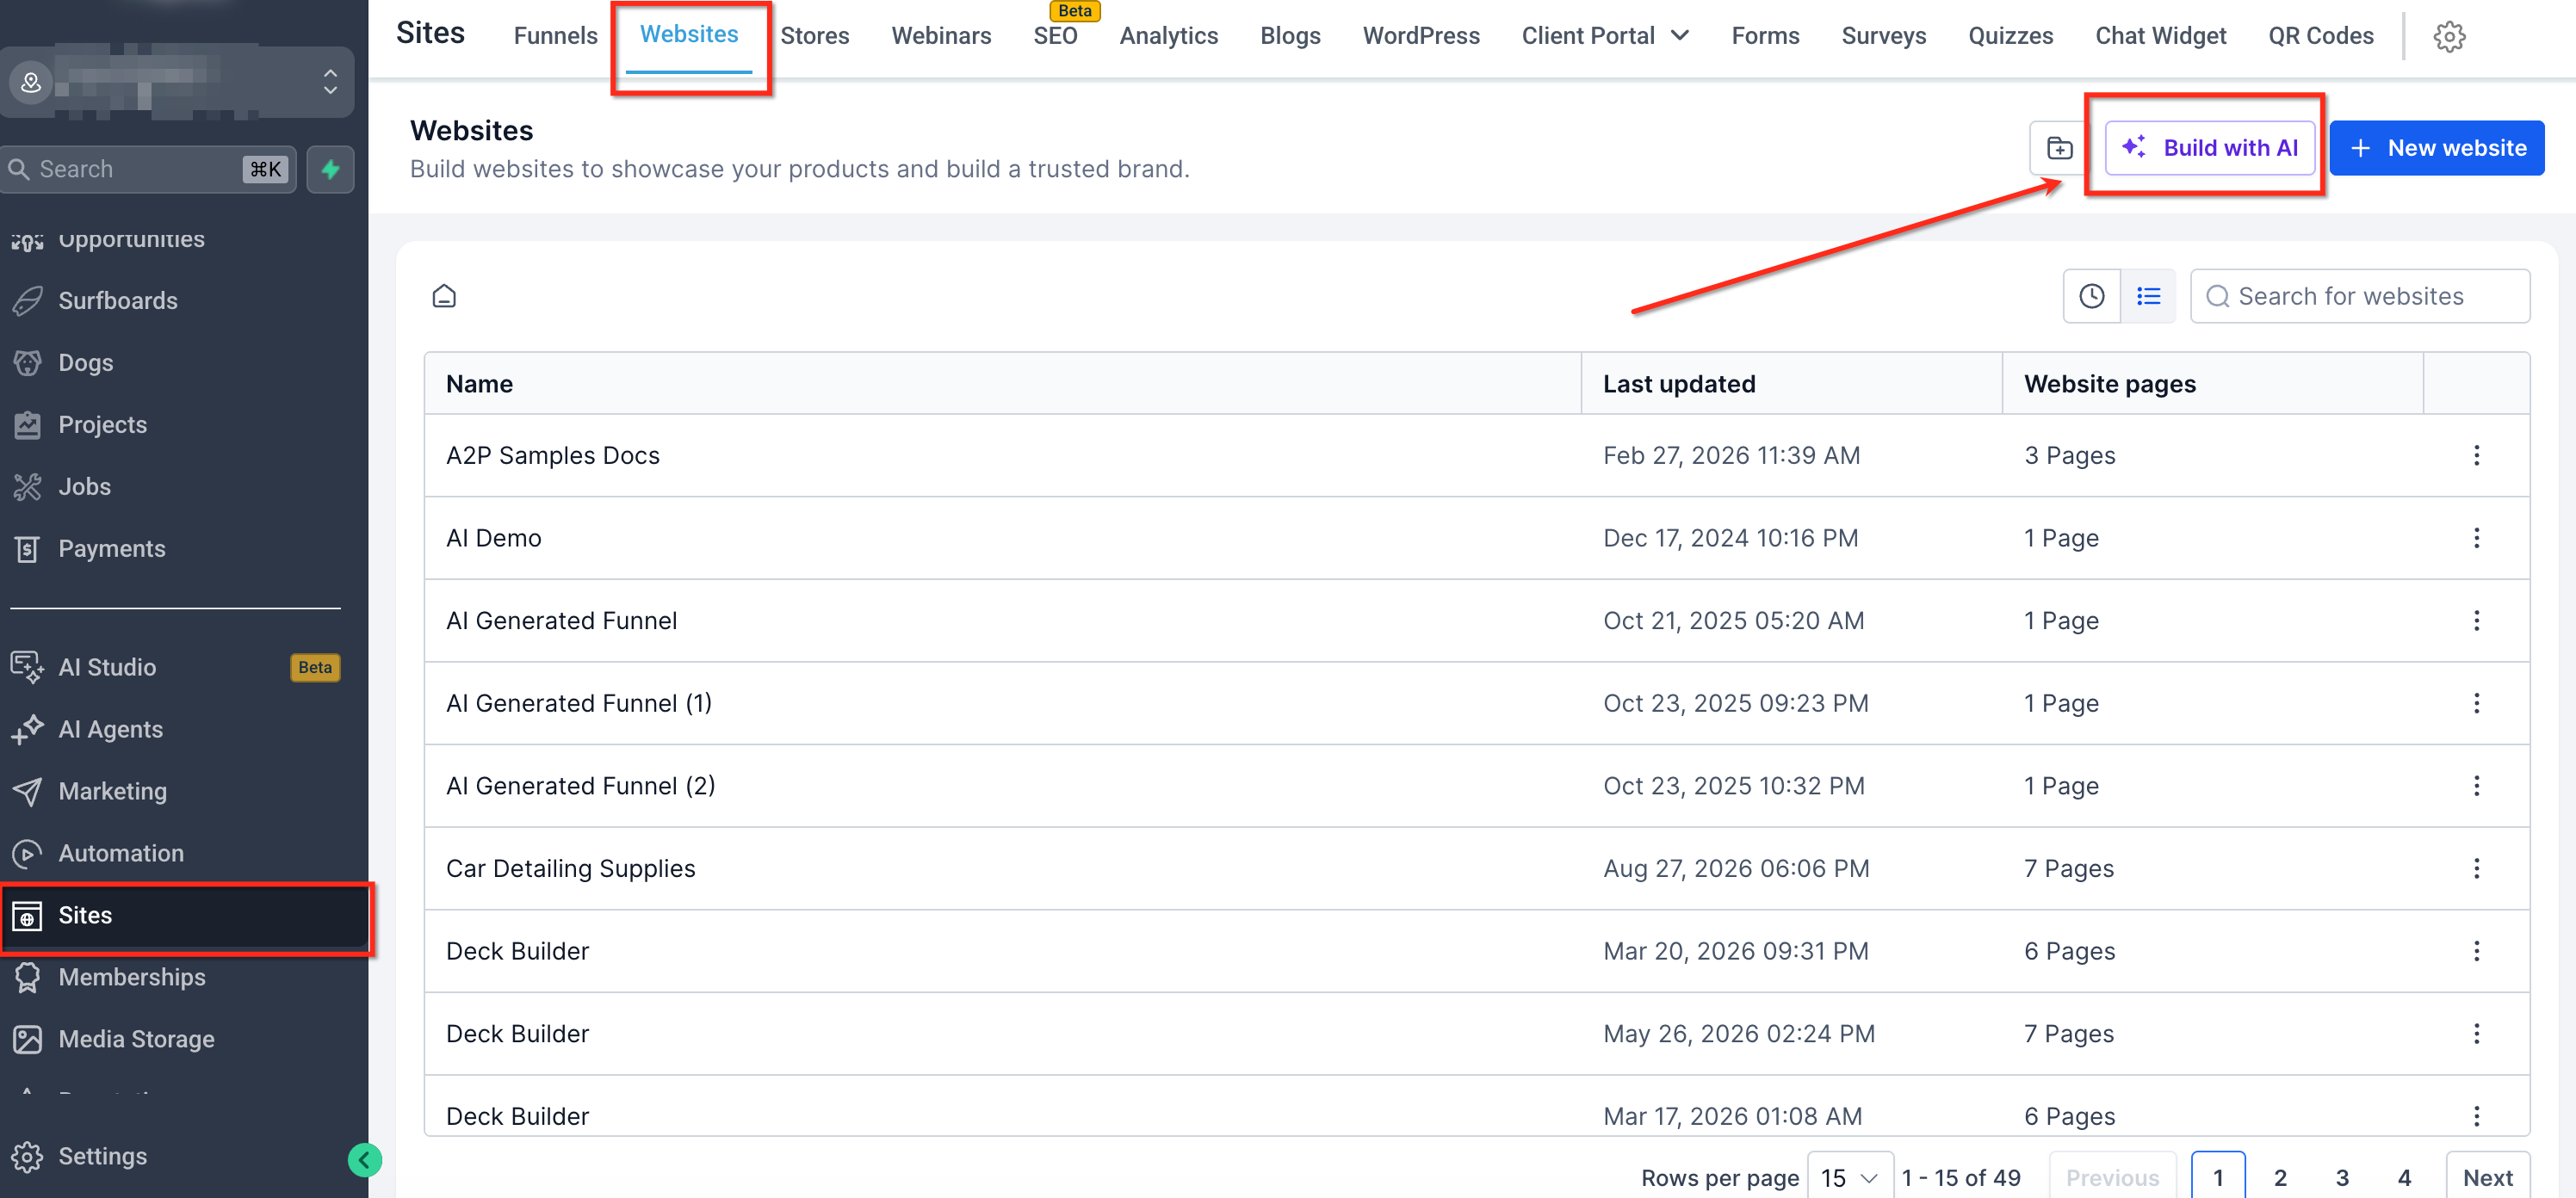
Task: Open the QR Codes tab
Action: point(2320,36)
